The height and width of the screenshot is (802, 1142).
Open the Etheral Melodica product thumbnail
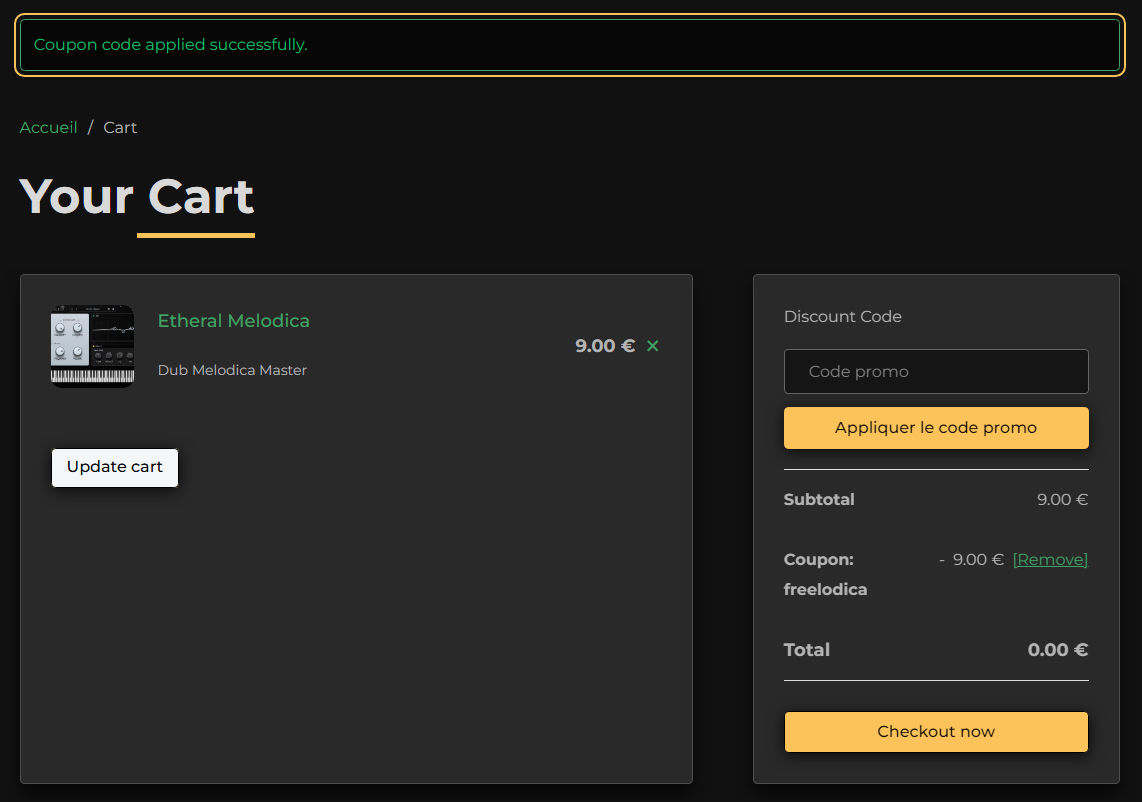pyautogui.click(x=92, y=346)
